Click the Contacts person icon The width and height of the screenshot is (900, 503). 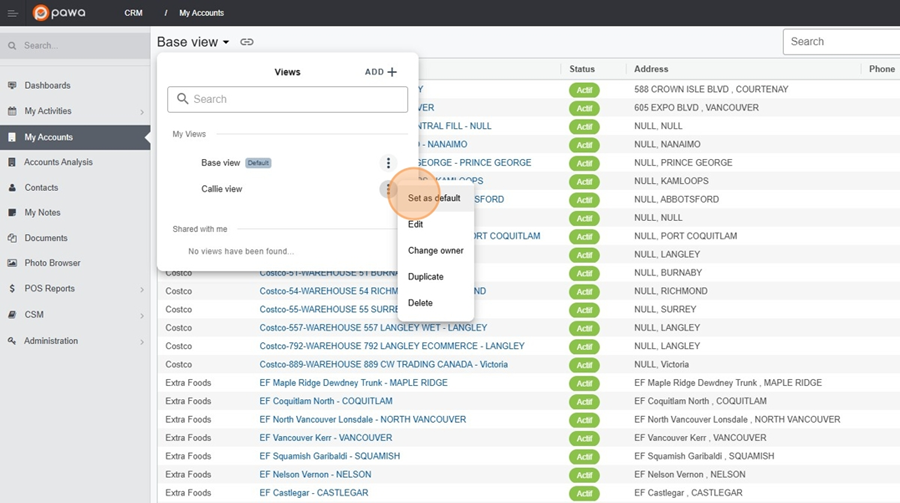12,188
